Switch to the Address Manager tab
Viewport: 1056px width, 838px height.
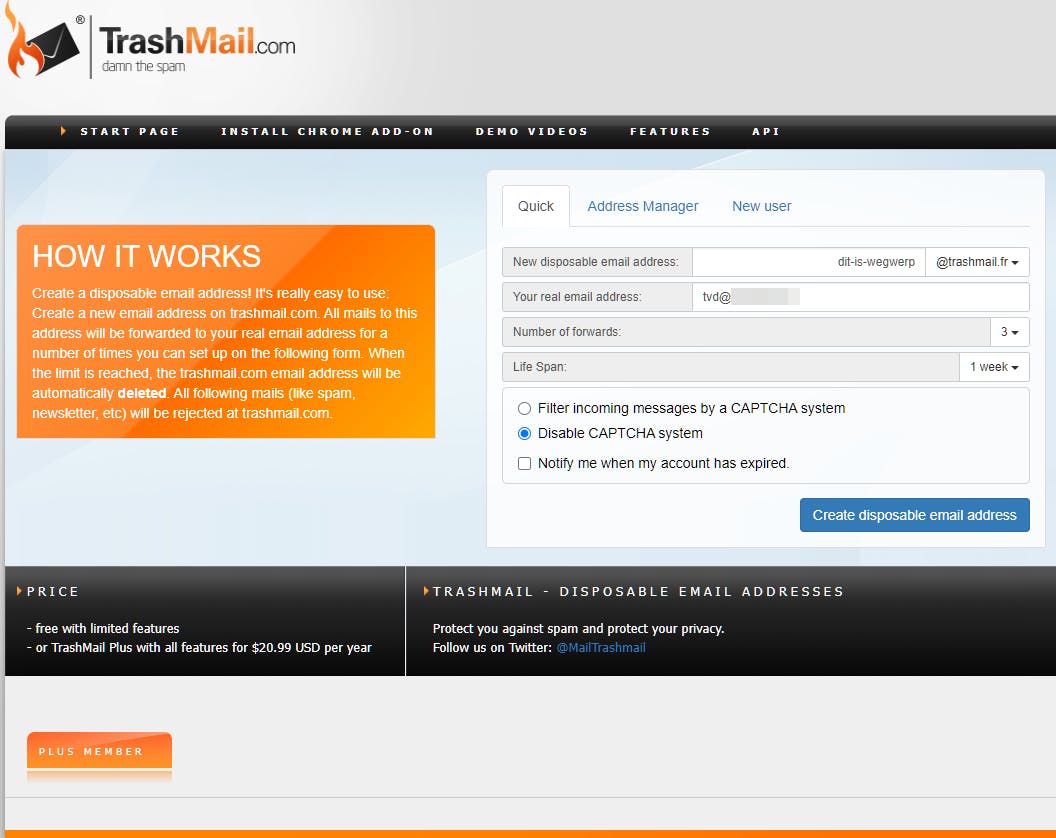(x=642, y=206)
